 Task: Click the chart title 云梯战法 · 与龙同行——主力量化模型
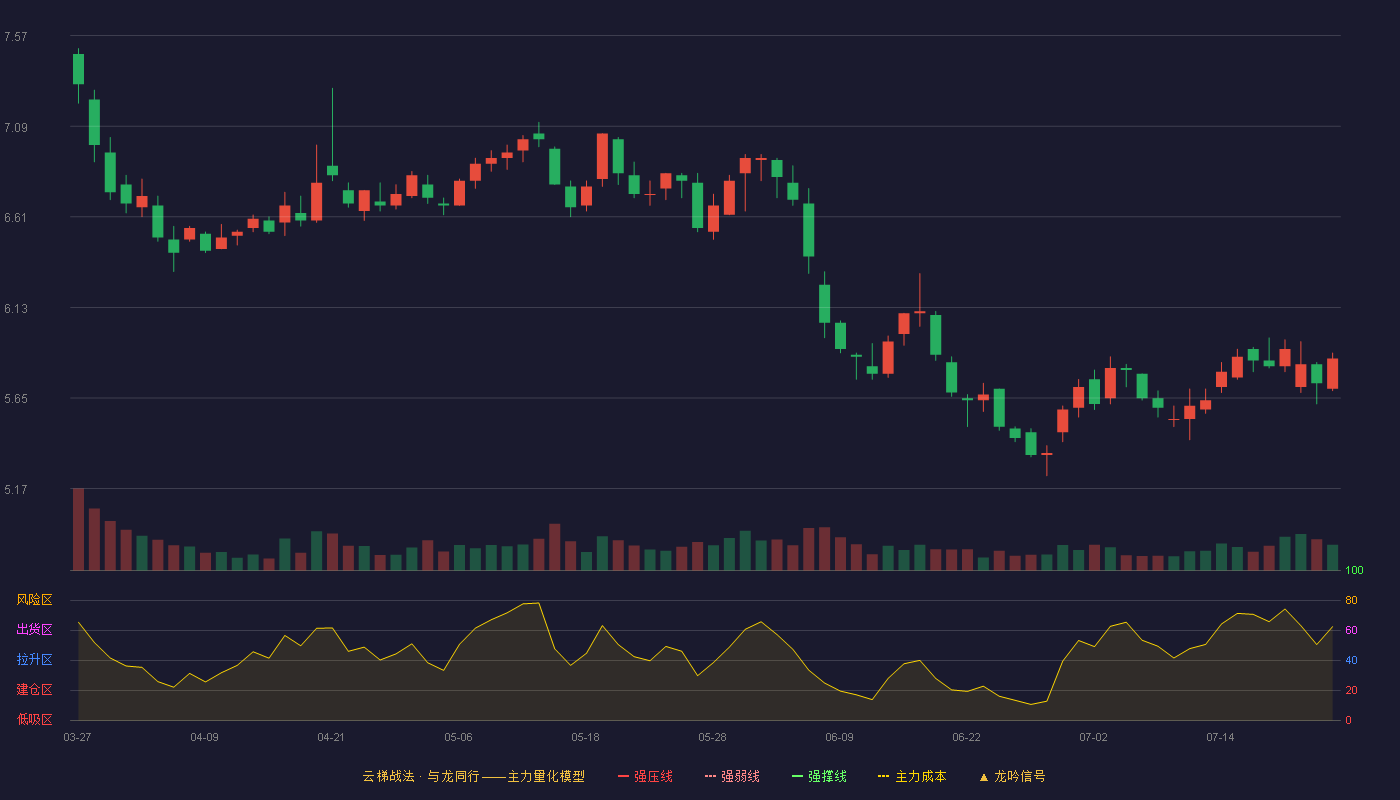[473, 776]
